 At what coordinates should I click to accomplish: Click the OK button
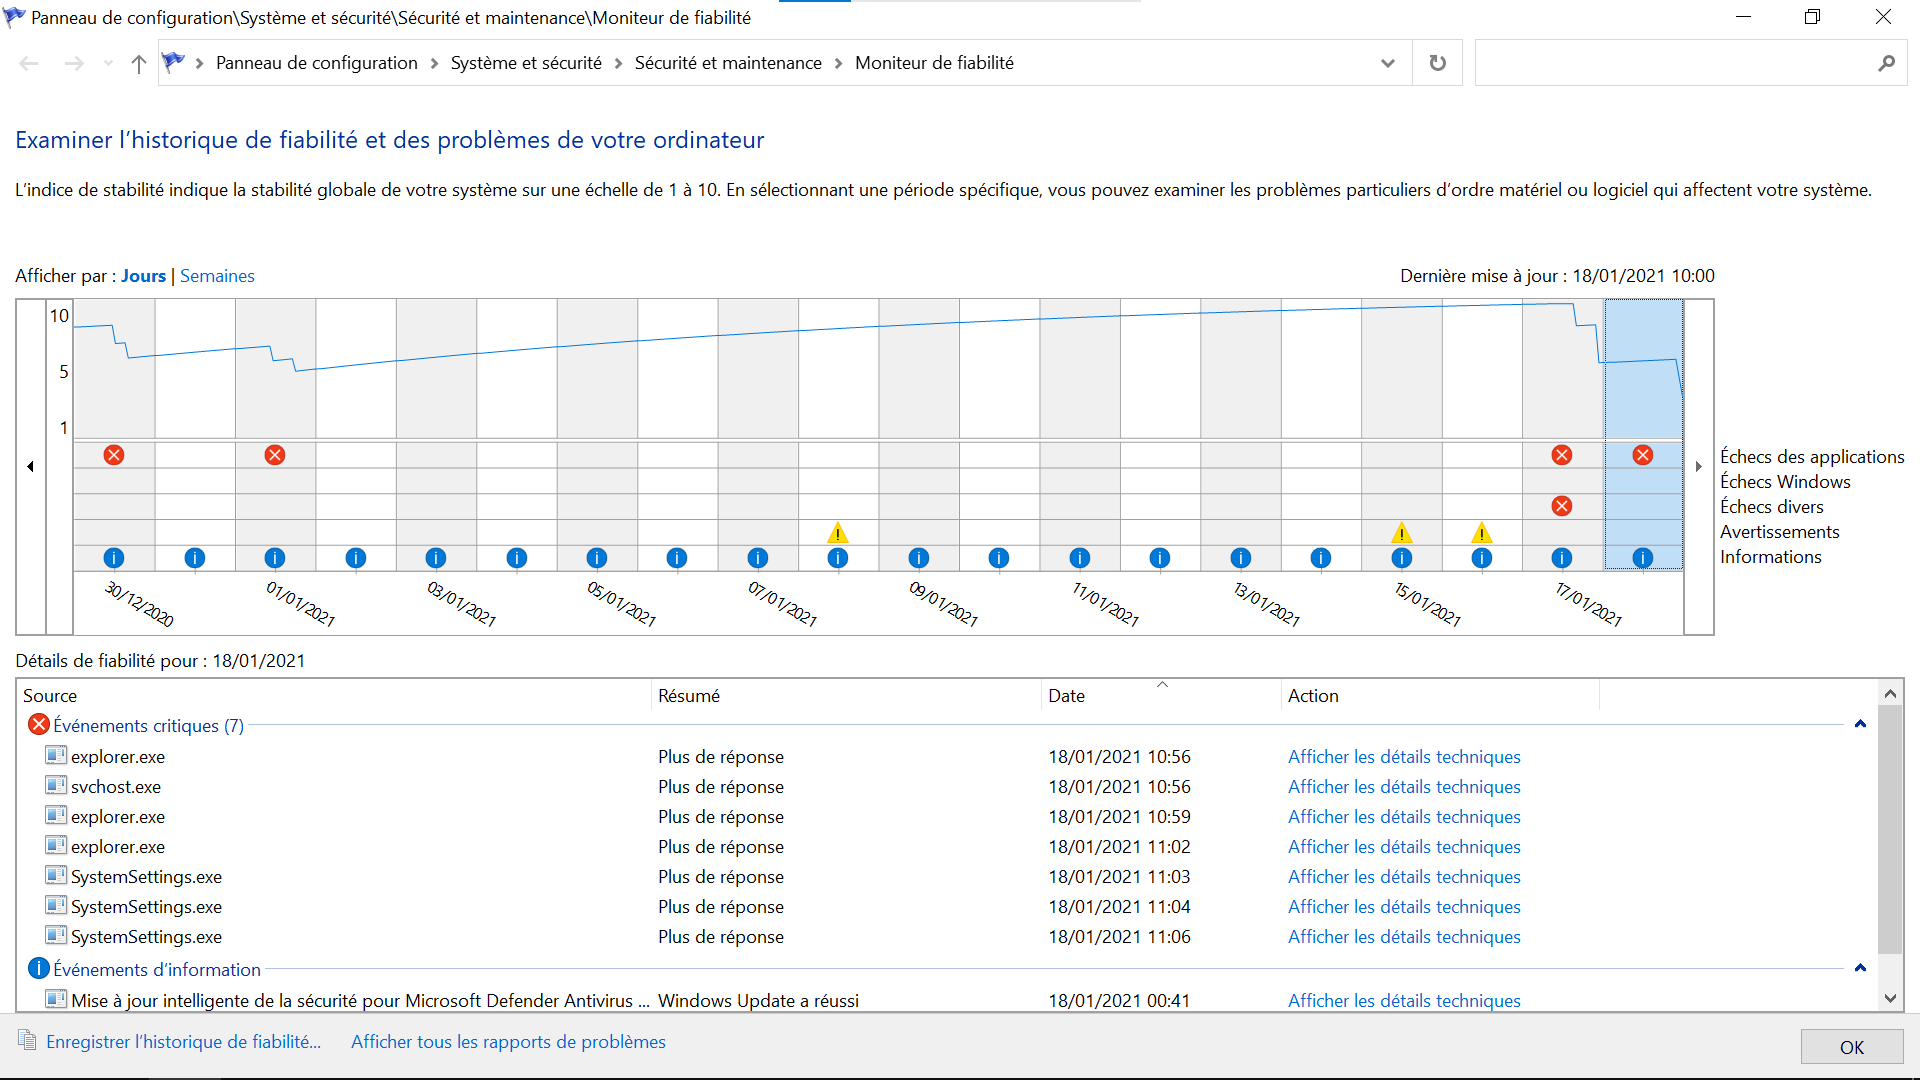point(1852,1047)
